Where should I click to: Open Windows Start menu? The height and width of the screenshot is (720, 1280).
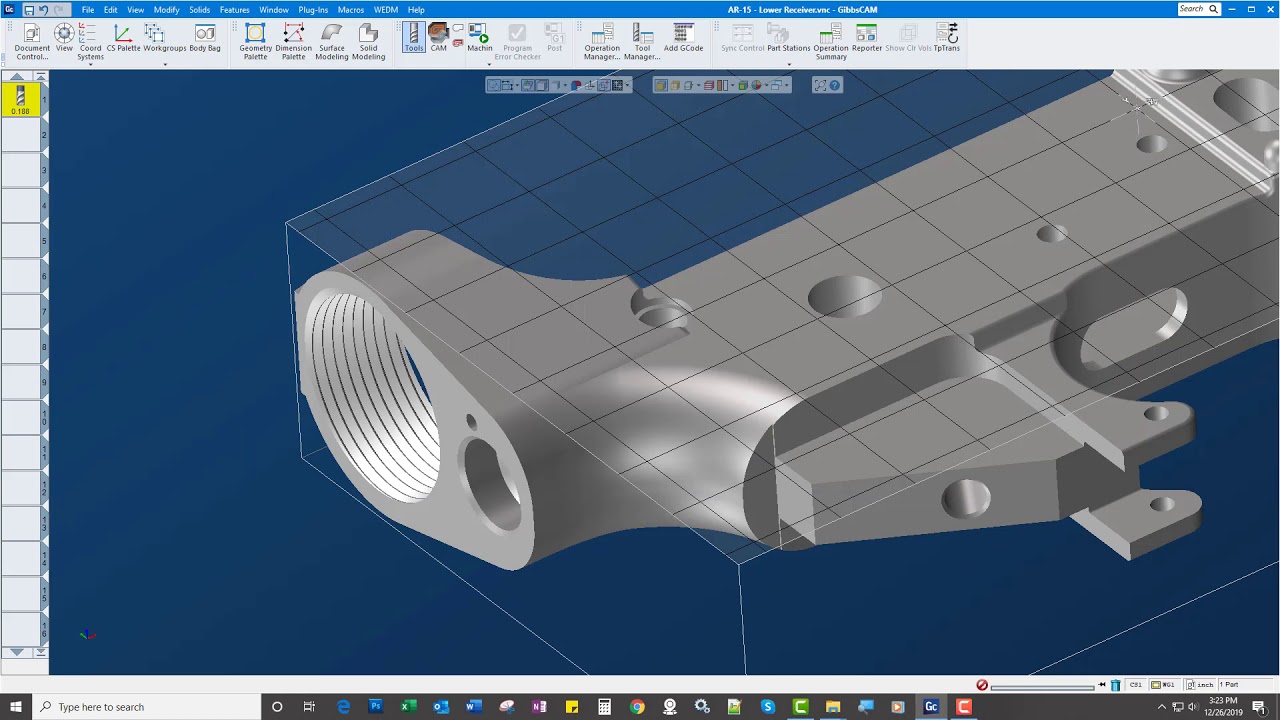tap(16, 707)
